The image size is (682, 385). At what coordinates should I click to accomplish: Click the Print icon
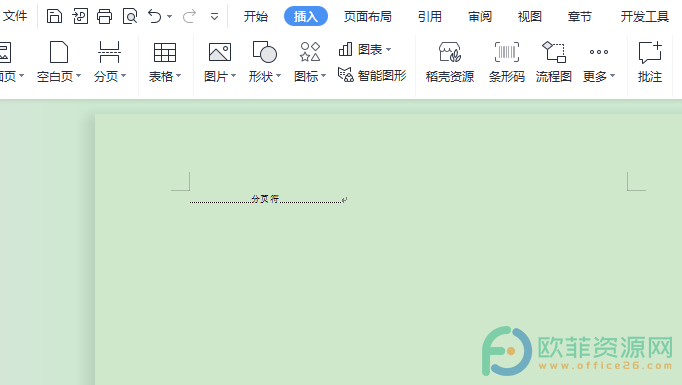(x=104, y=17)
